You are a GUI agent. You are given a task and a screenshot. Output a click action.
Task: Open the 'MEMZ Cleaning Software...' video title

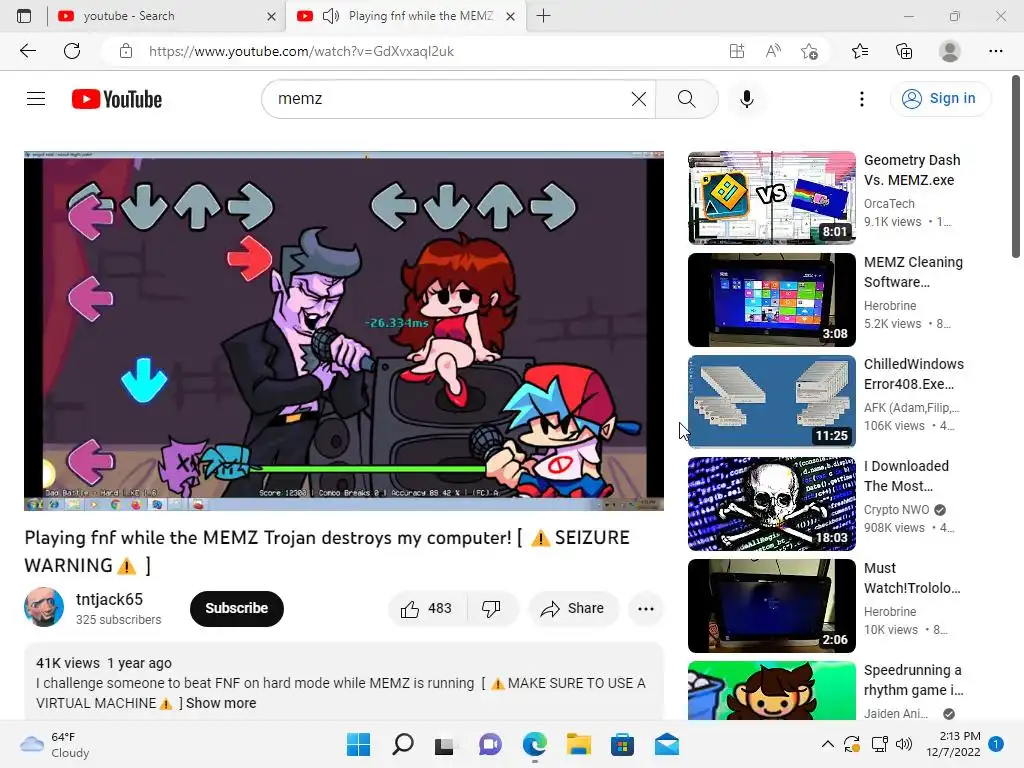913,272
